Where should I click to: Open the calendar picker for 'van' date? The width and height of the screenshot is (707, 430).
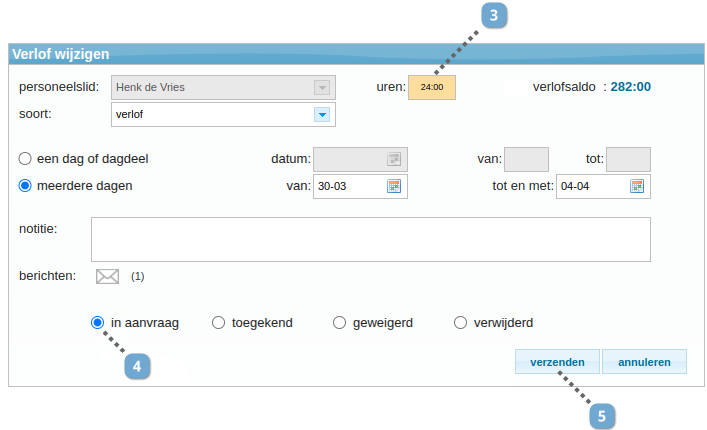point(394,186)
